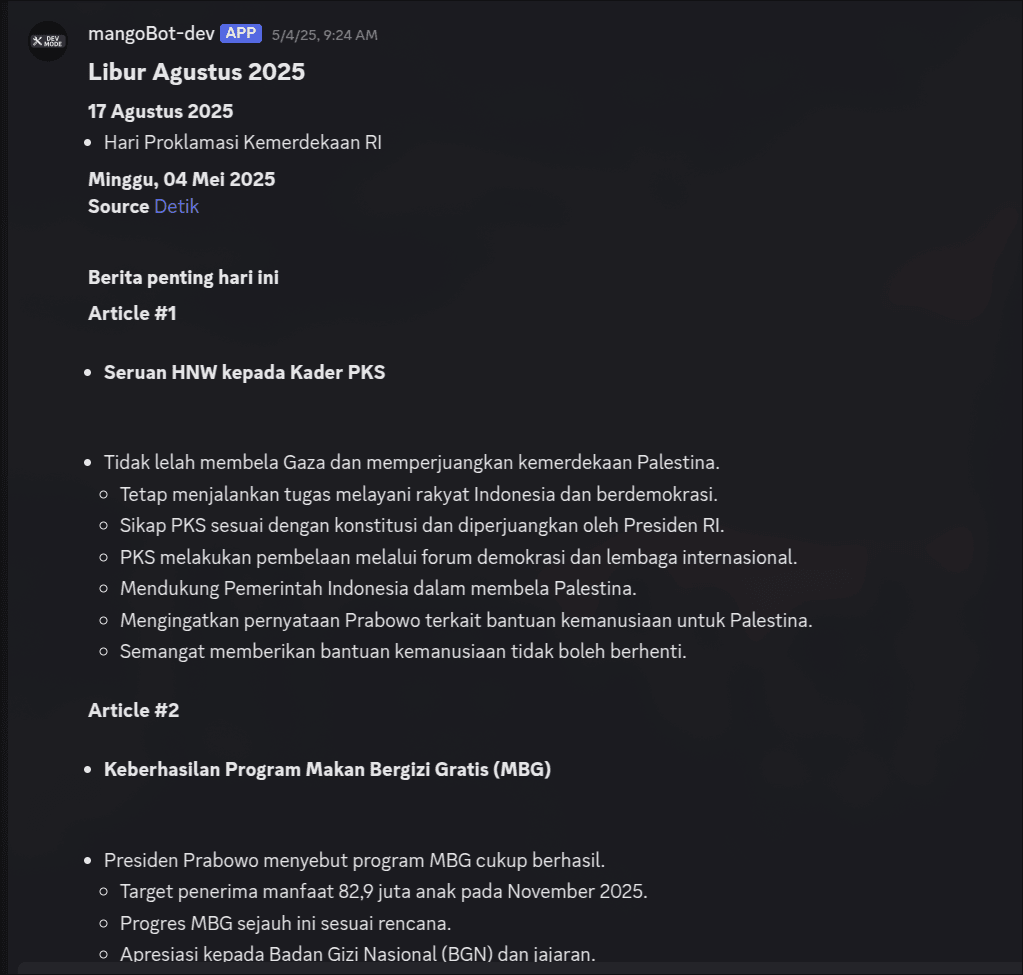Click the "Libur Agustus 2025" heading

coord(196,72)
